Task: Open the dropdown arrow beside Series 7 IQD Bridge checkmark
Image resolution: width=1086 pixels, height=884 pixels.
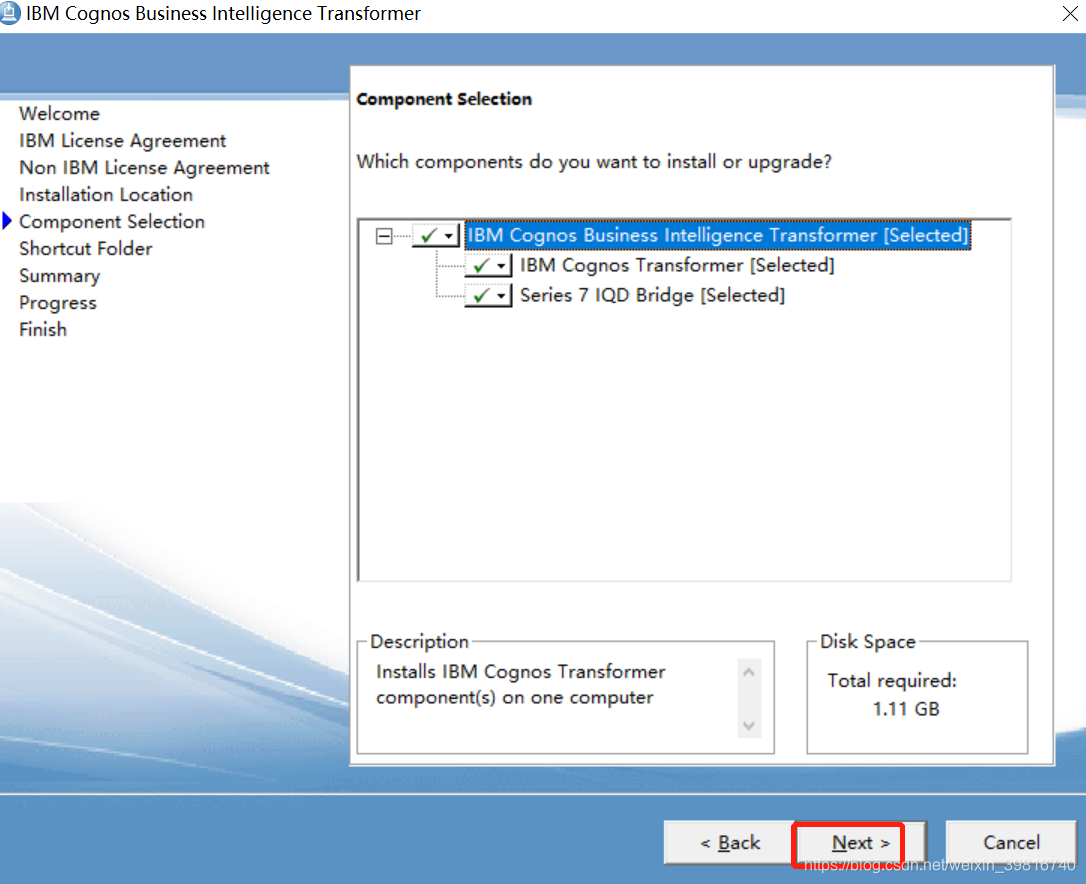Action: tap(501, 297)
